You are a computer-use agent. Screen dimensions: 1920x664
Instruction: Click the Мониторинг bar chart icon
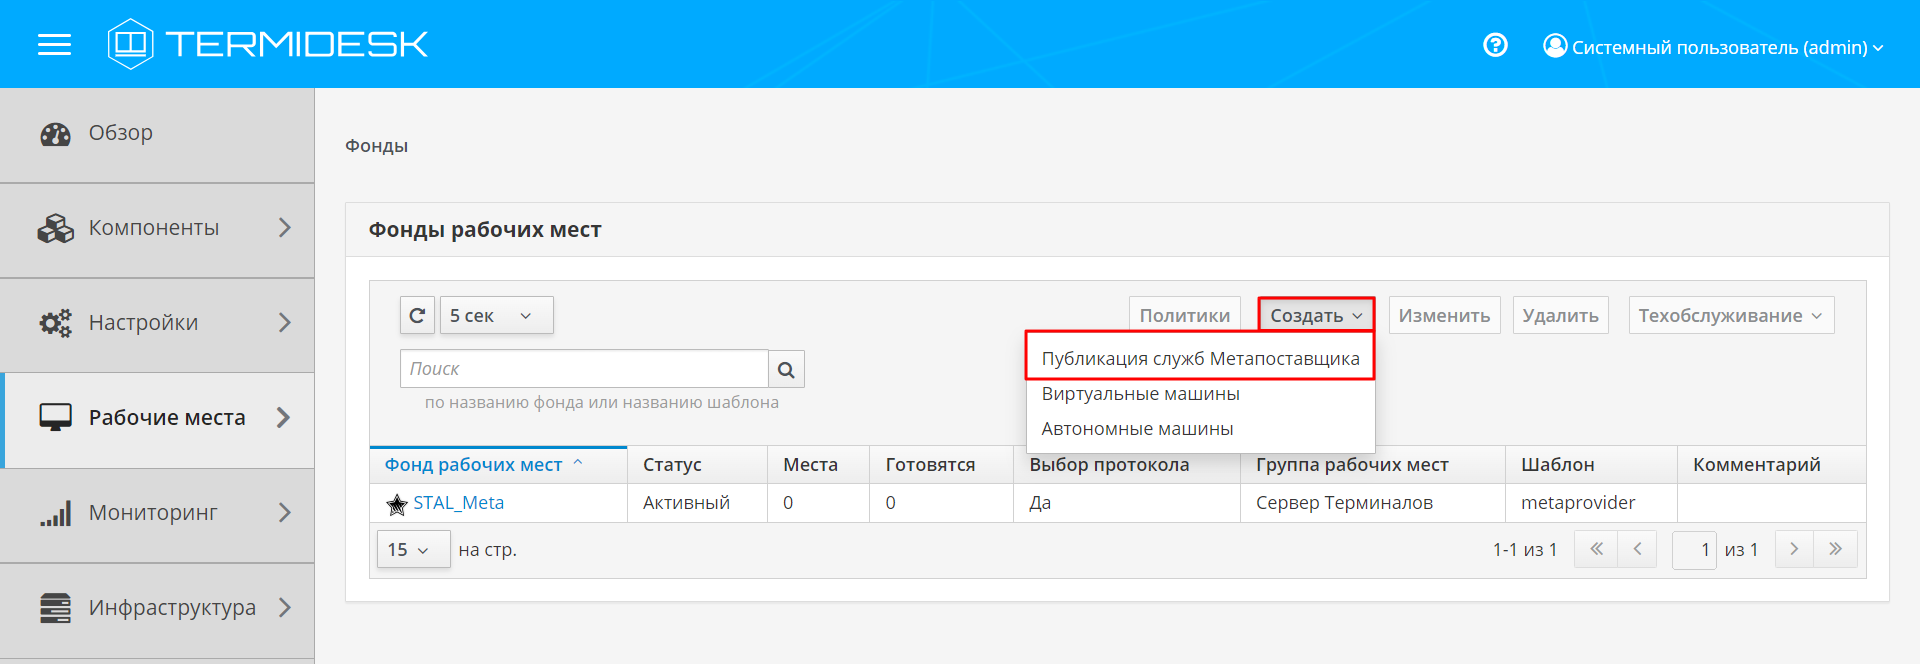(56, 513)
